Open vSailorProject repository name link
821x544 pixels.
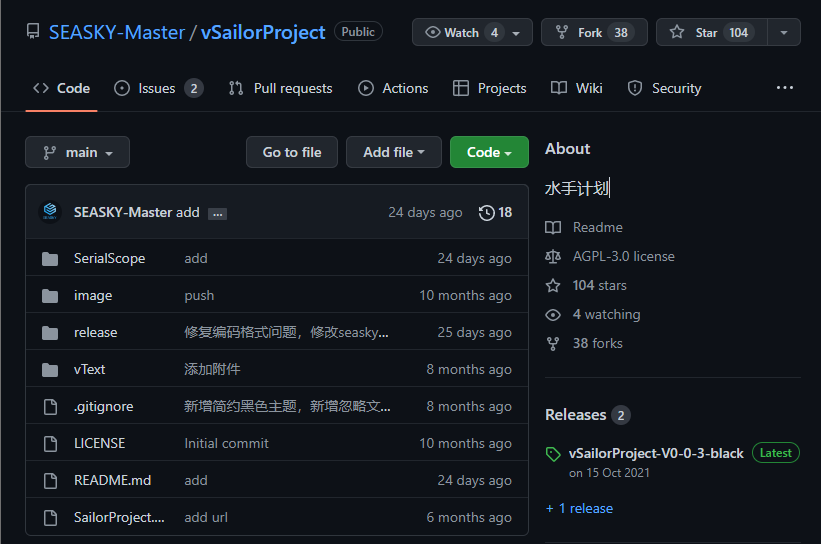tap(263, 32)
